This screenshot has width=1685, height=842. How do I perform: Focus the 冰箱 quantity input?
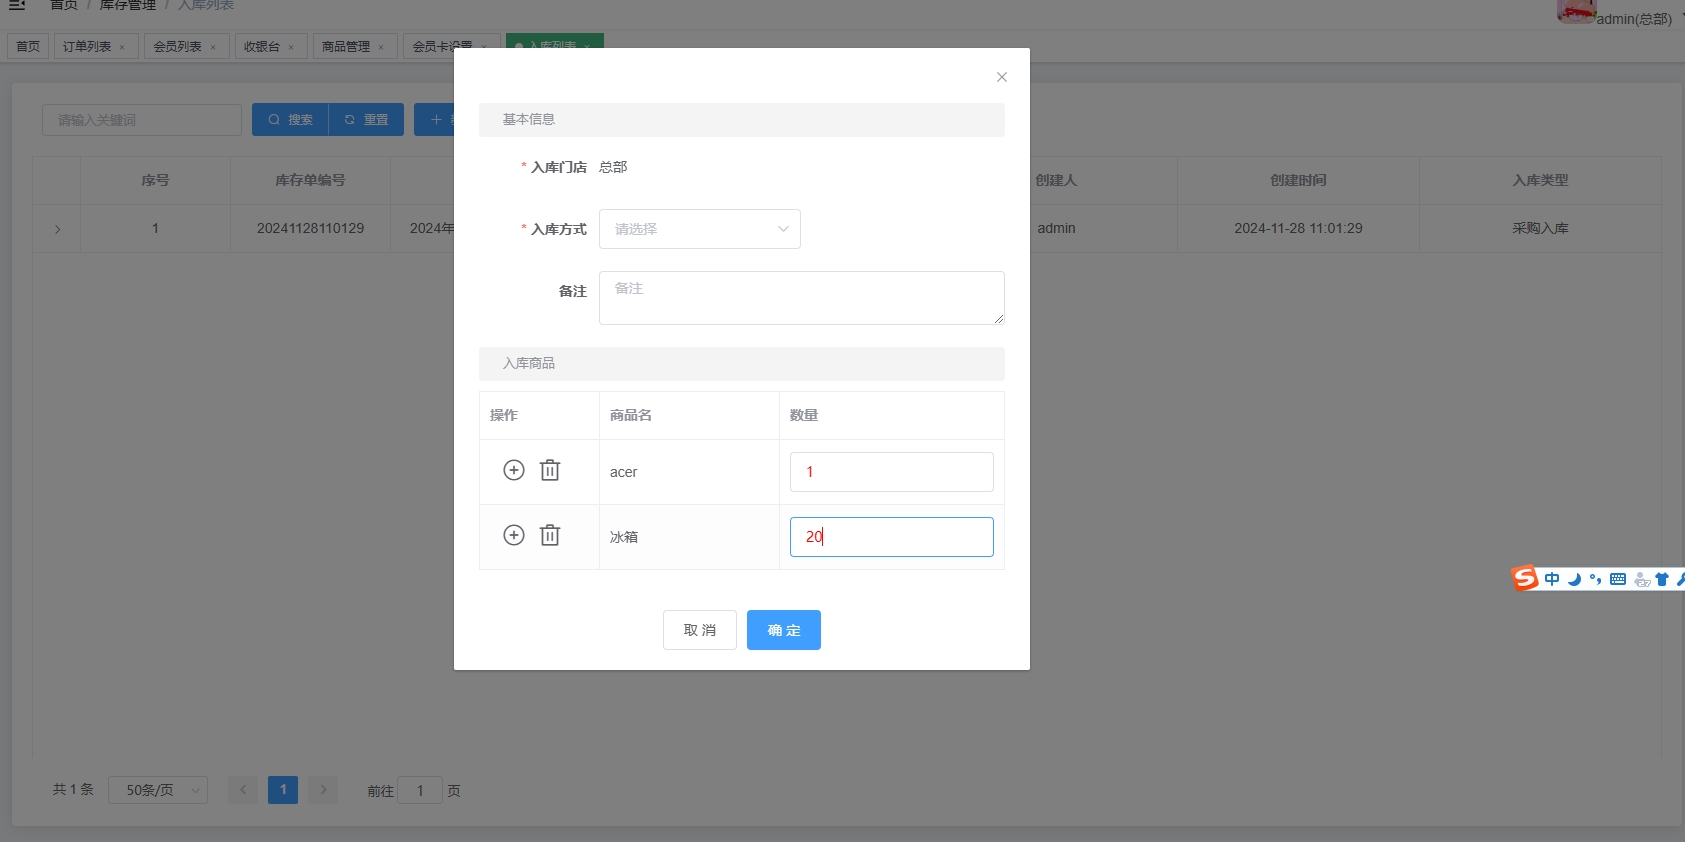[892, 537]
